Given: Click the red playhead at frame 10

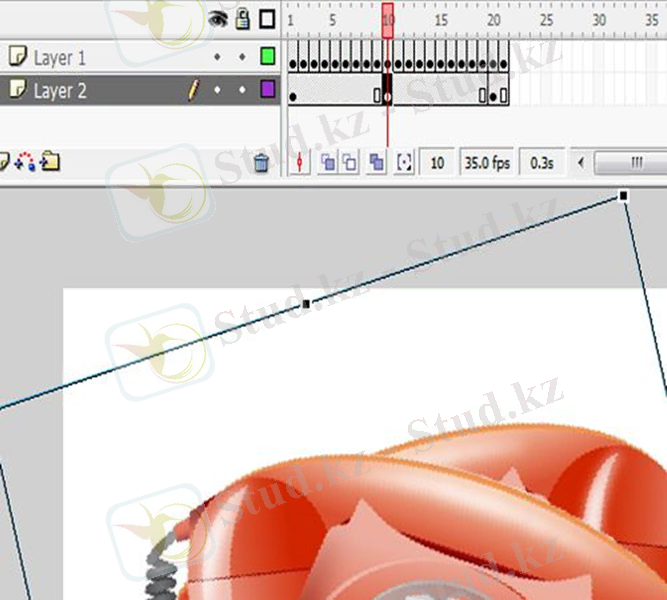Looking at the screenshot, I should 388,20.
